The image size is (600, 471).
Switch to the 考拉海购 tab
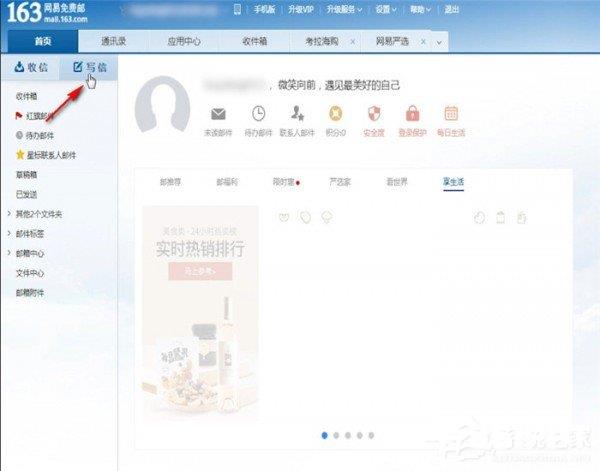pos(321,41)
